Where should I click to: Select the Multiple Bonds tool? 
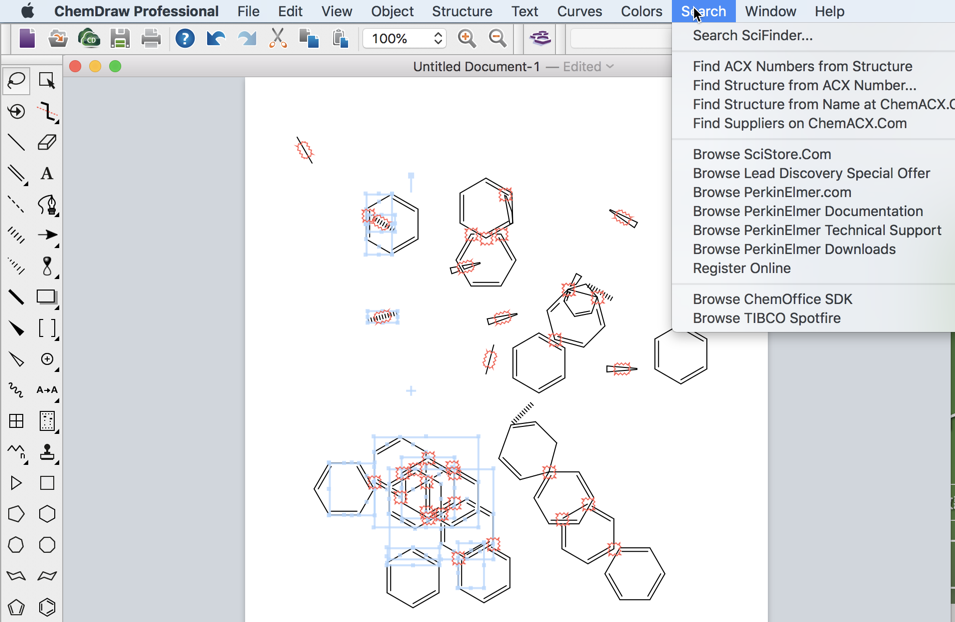pyautogui.click(x=14, y=173)
